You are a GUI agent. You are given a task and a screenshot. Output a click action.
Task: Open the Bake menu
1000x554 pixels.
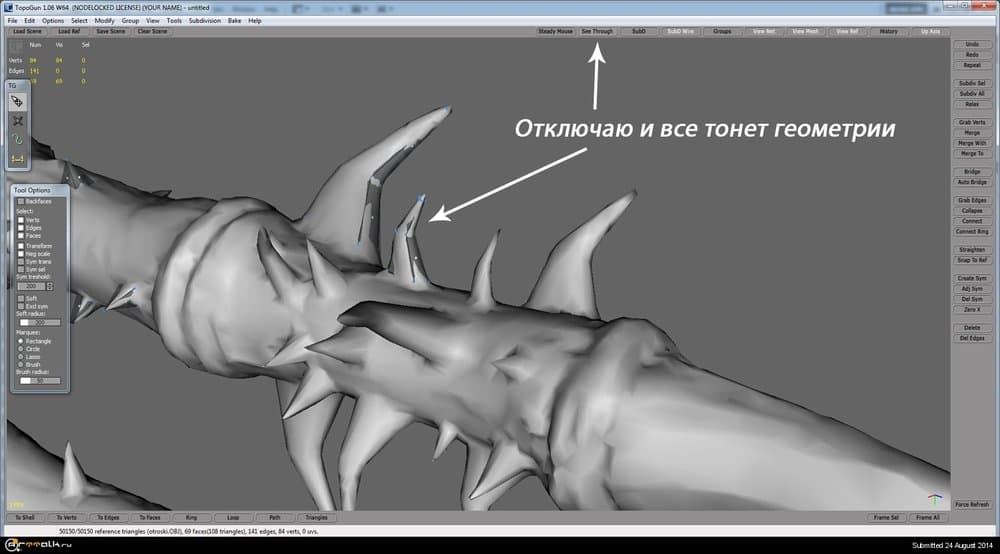(x=234, y=20)
